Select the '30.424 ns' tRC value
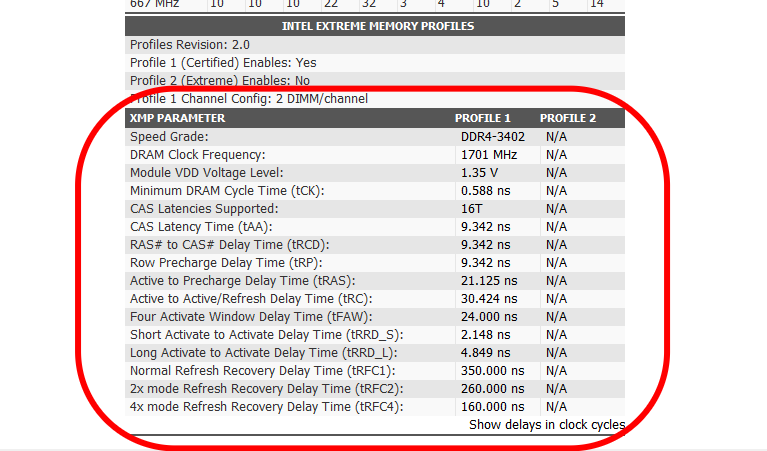Image resolution: width=767 pixels, height=451 pixels. tap(489, 299)
